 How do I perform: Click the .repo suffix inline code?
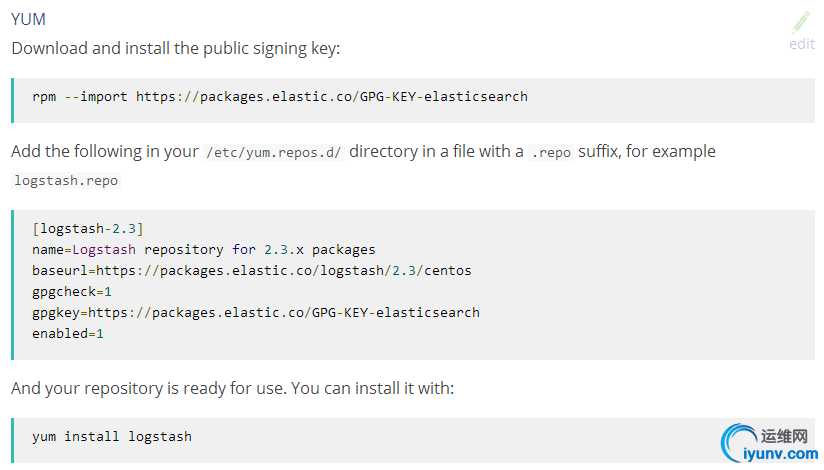point(551,152)
